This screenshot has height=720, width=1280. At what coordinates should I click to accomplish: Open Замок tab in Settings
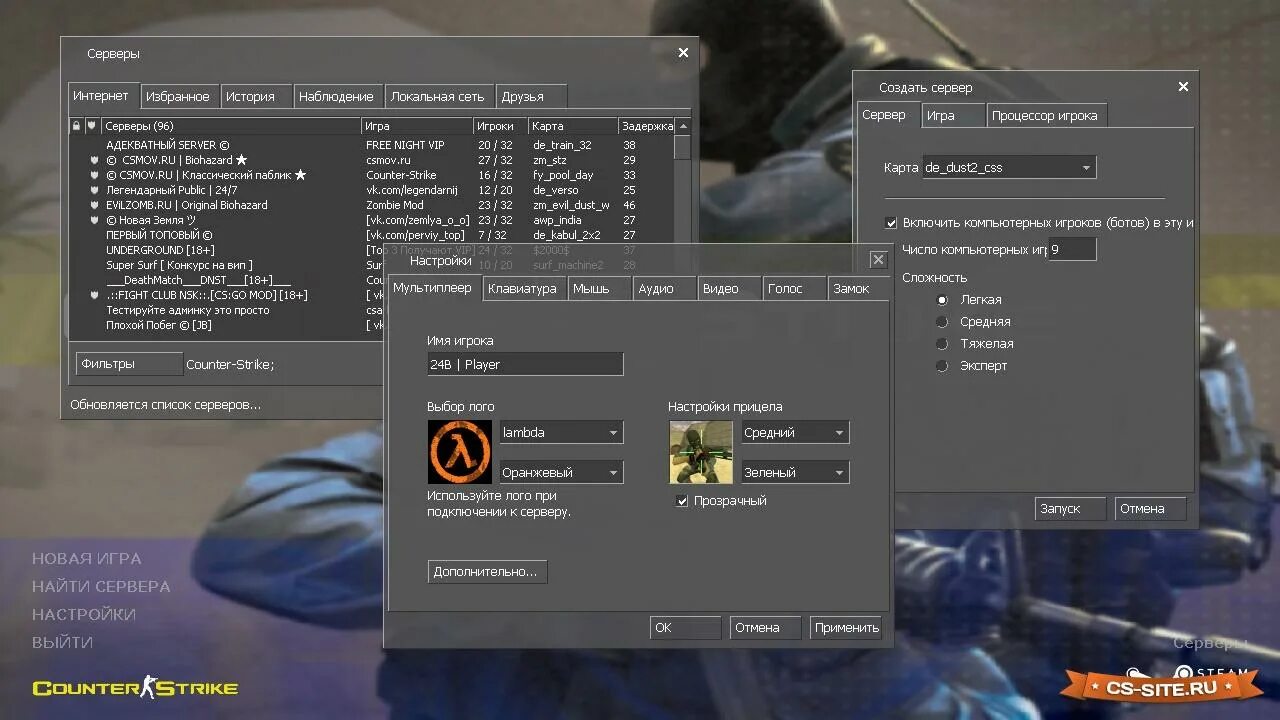858,289
